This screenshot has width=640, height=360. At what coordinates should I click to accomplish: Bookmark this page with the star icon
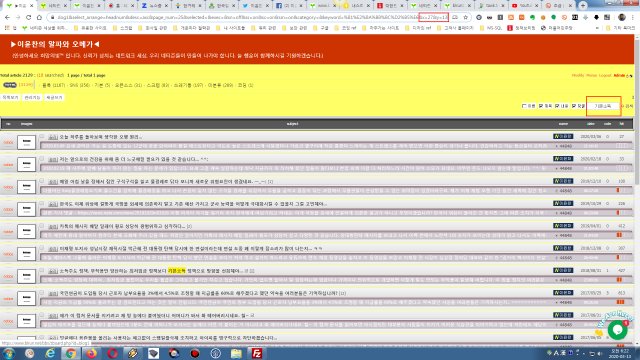click(x=465, y=18)
